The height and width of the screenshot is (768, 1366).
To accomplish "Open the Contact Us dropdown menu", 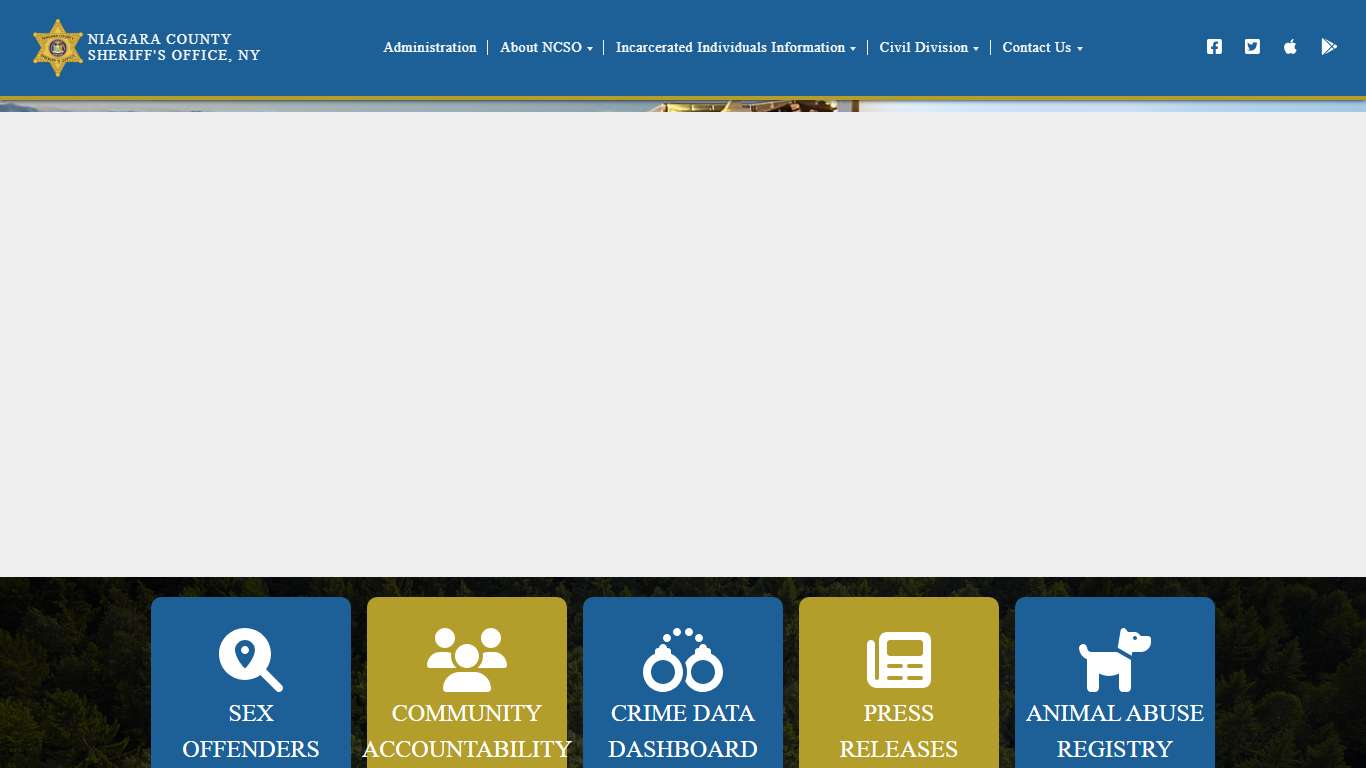I will (1042, 48).
